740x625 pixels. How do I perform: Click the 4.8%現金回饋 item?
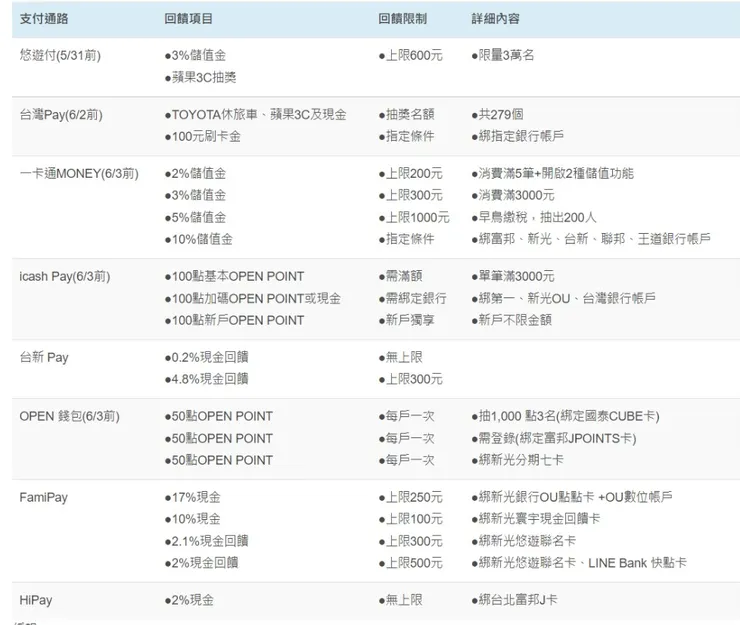click(206, 380)
